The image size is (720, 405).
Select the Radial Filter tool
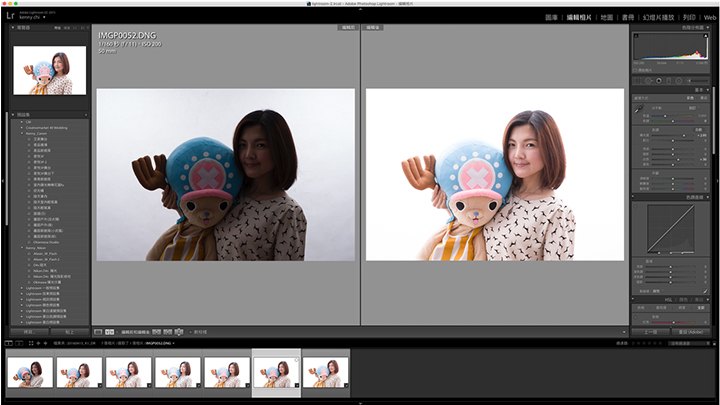[x=679, y=81]
